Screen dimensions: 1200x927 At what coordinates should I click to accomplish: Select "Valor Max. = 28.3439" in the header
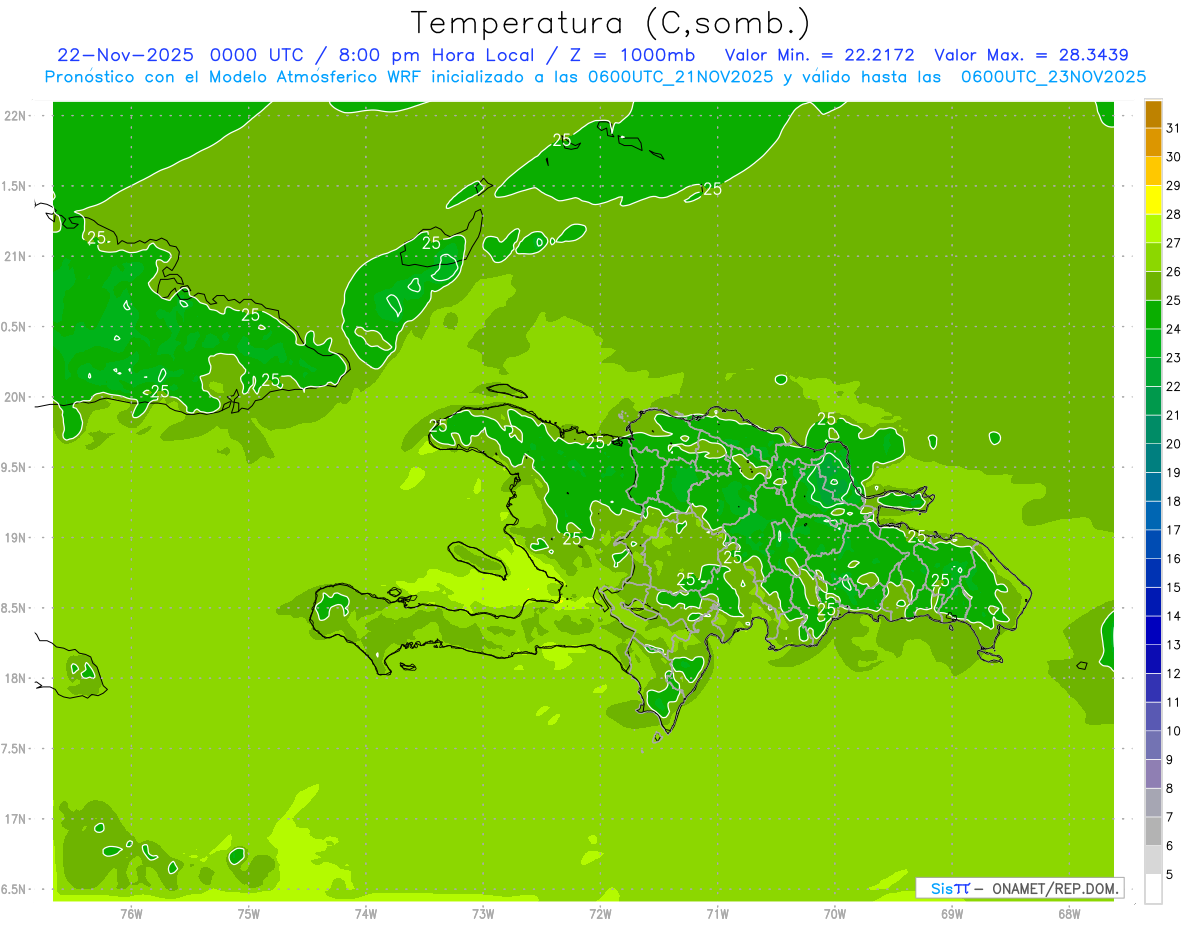(1032, 55)
